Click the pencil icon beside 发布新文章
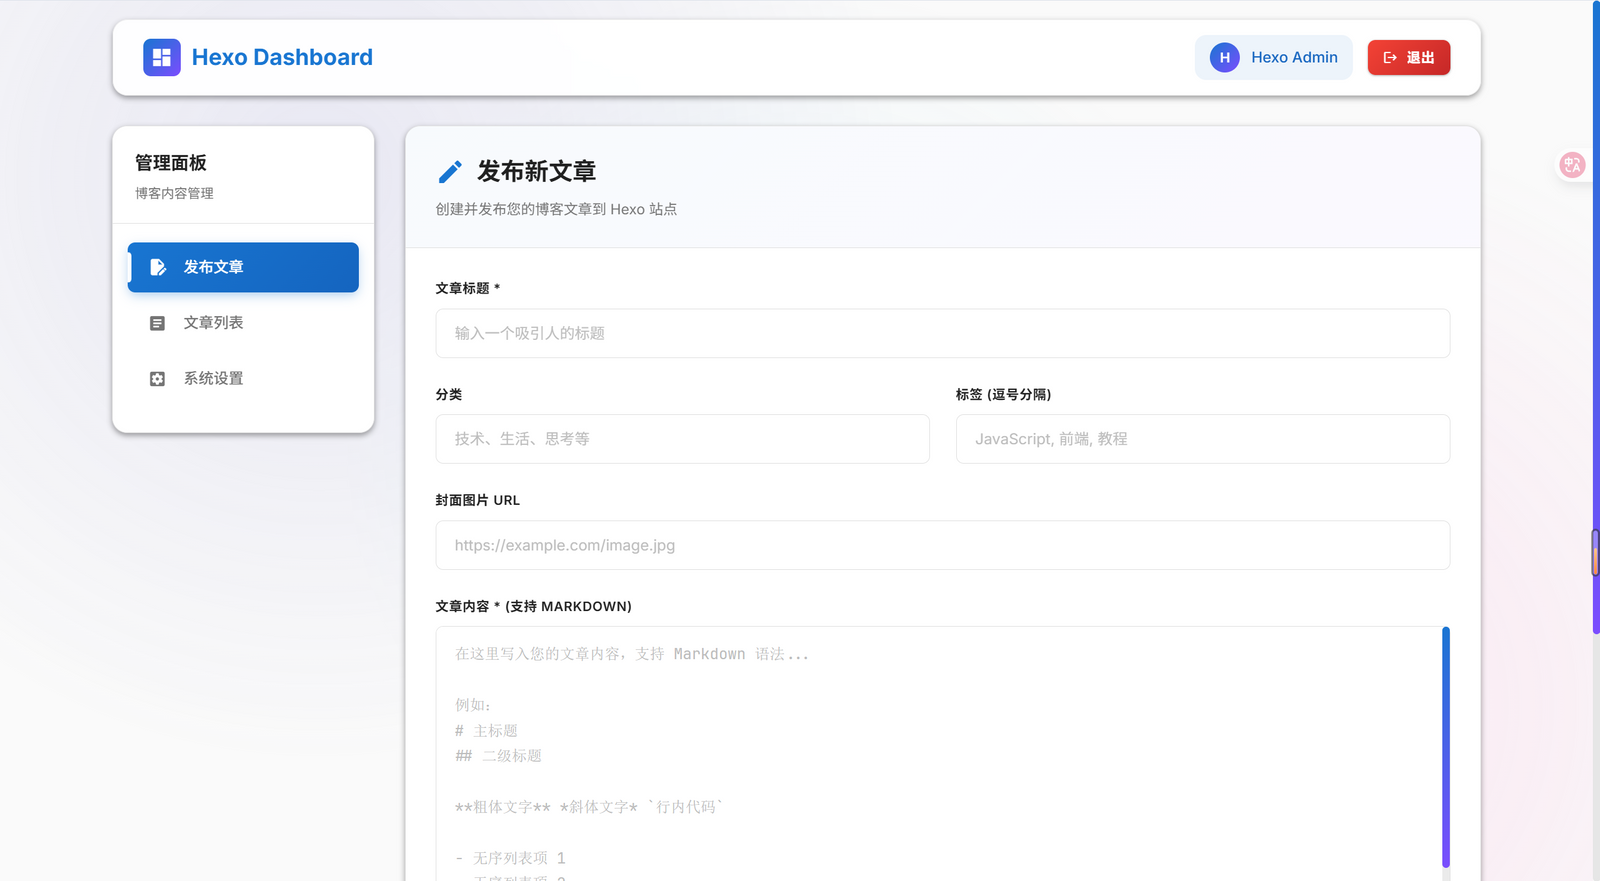Screen dimensions: 1600x881 (450, 172)
